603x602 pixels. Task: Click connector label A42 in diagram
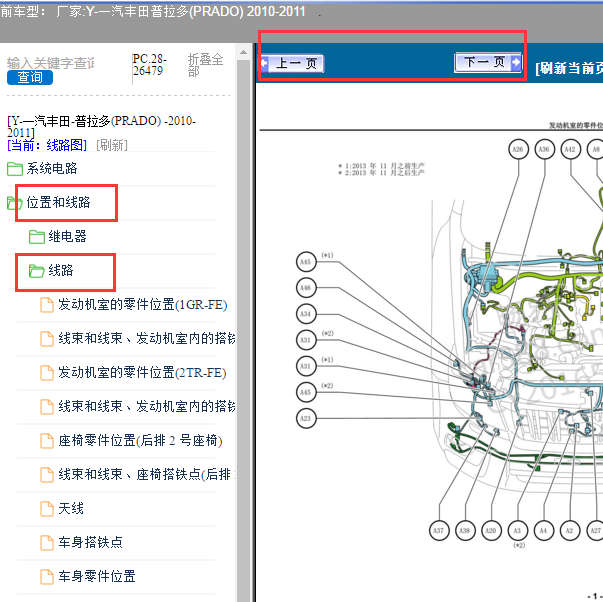(570, 149)
